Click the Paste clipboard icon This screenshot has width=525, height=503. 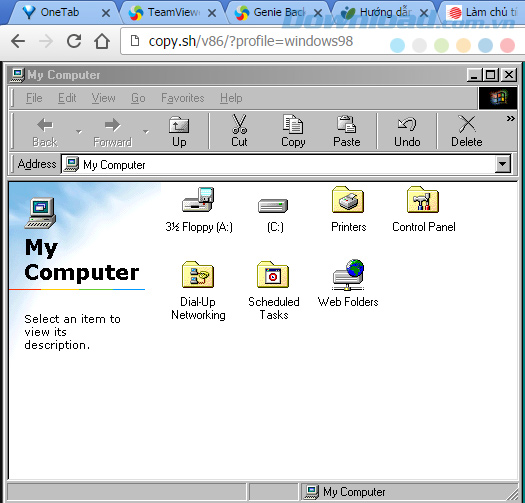pyautogui.click(x=347, y=124)
